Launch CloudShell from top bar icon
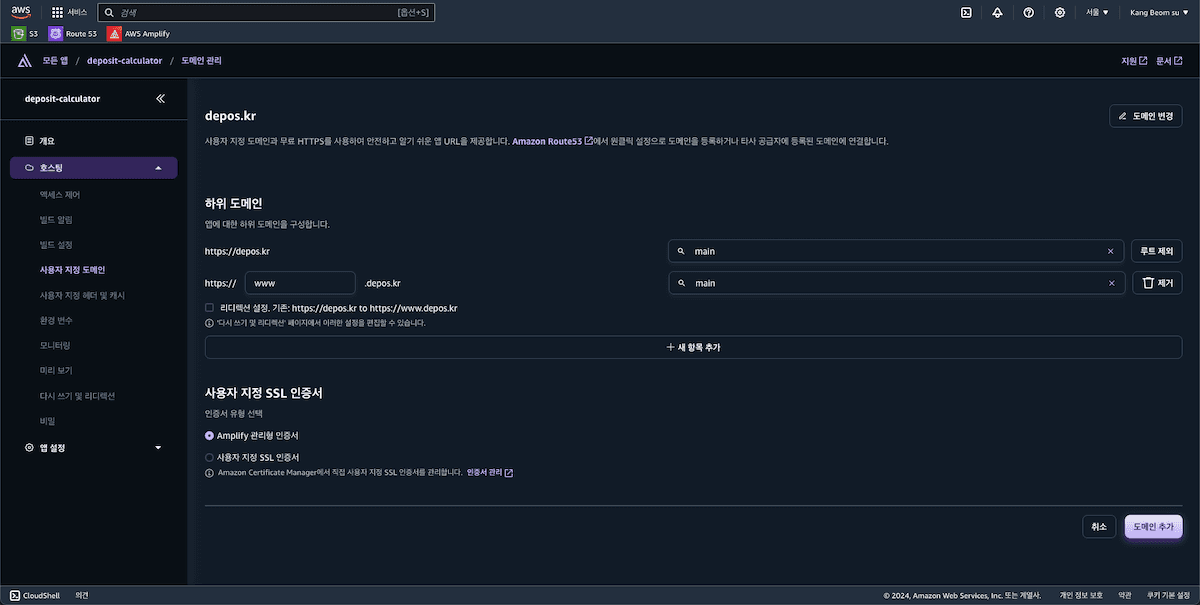The width and height of the screenshot is (1200, 605). pyautogui.click(x=965, y=13)
